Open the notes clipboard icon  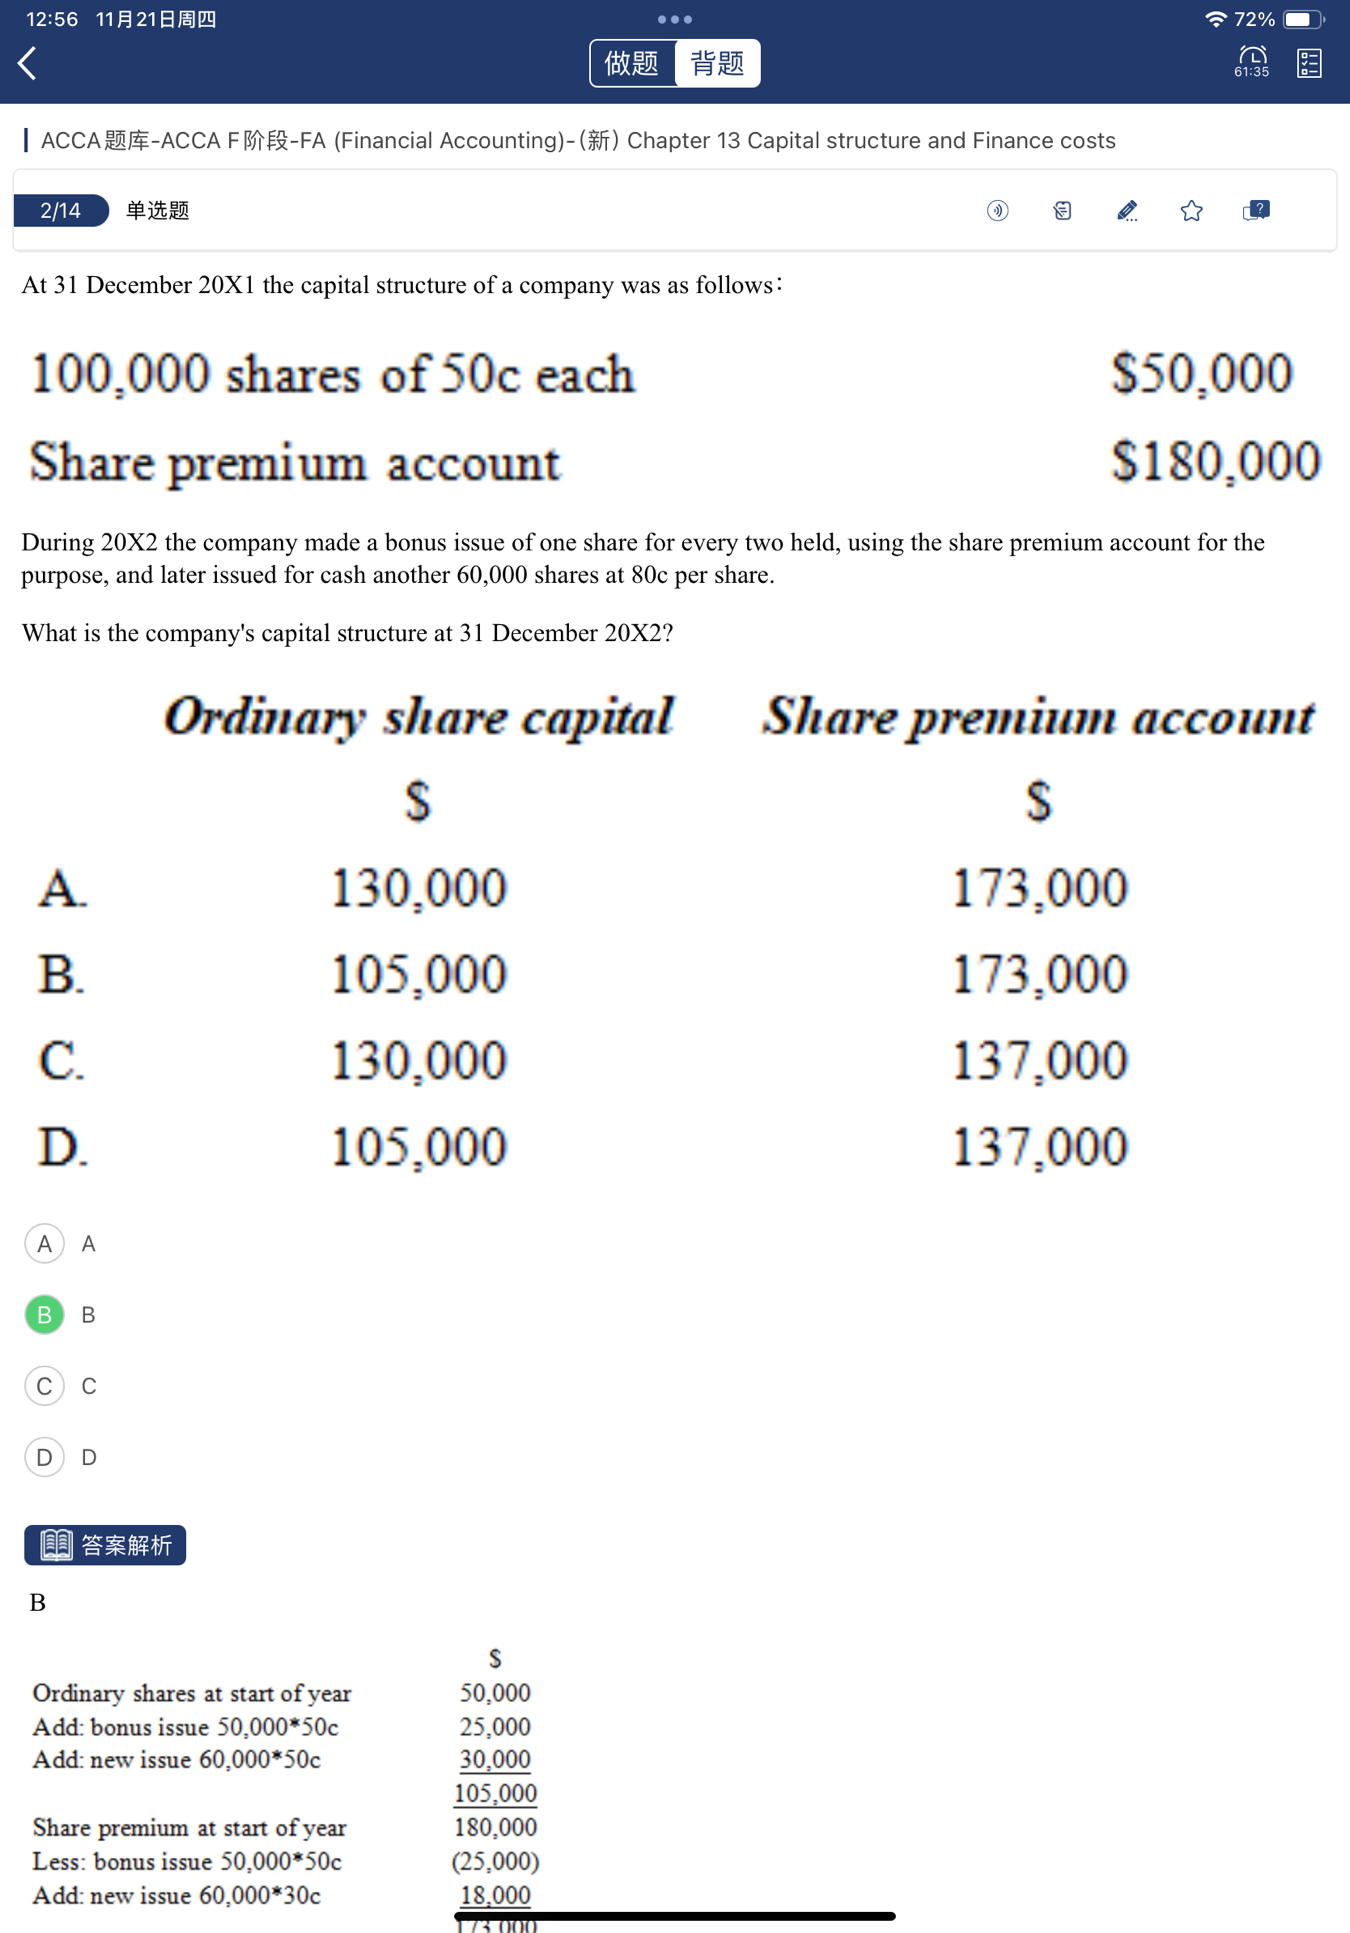pyautogui.click(x=1062, y=210)
